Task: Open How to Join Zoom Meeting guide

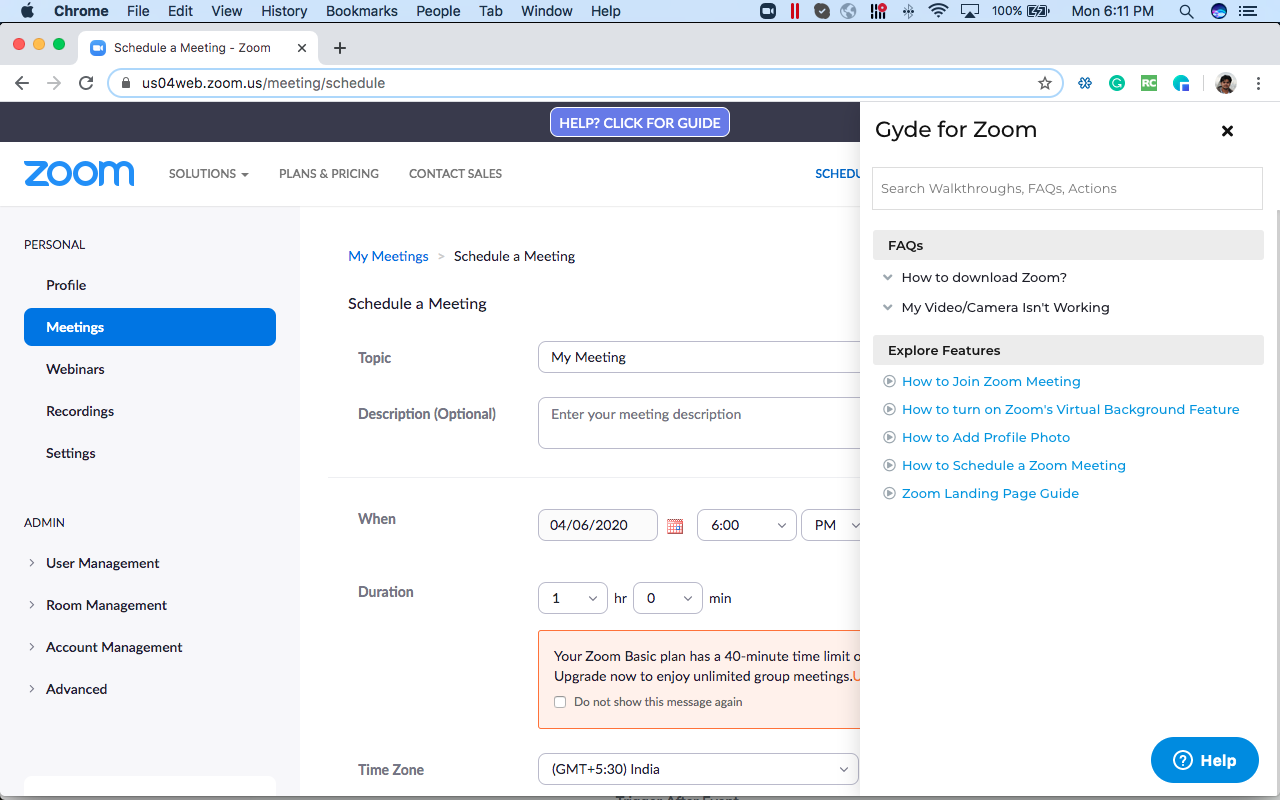Action: point(991,381)
